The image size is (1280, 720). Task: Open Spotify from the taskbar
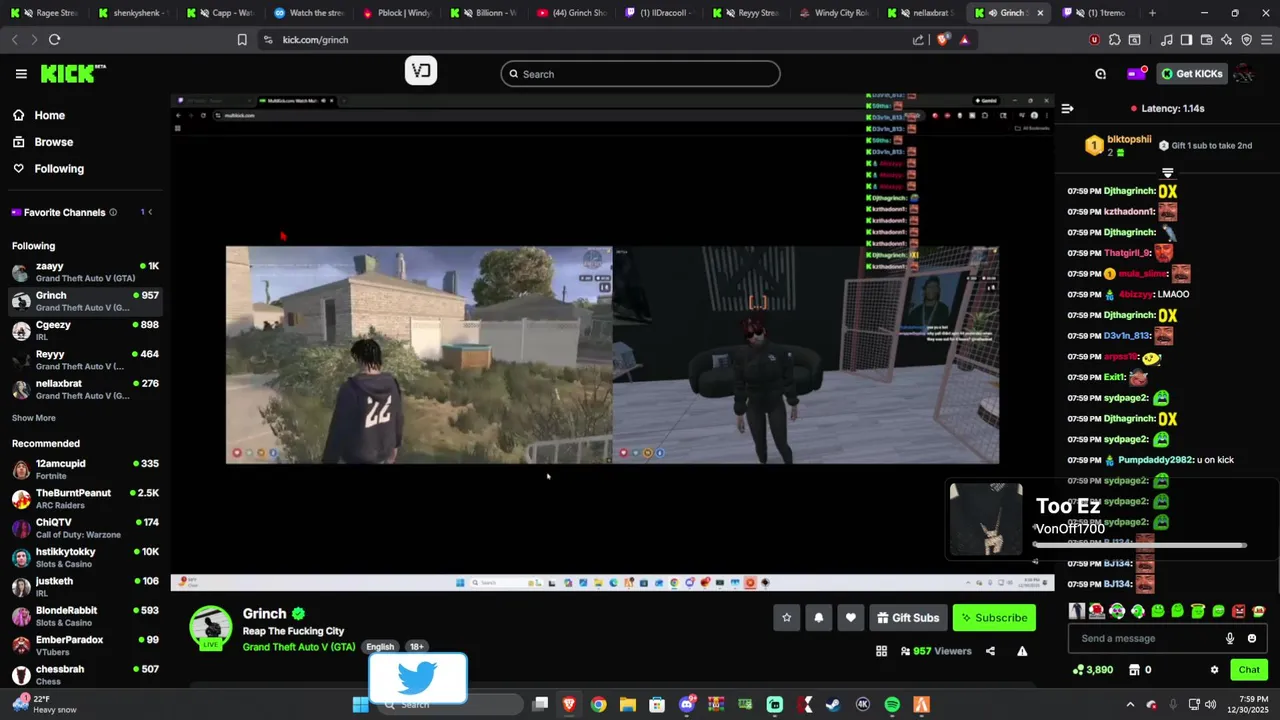point(892,704)
